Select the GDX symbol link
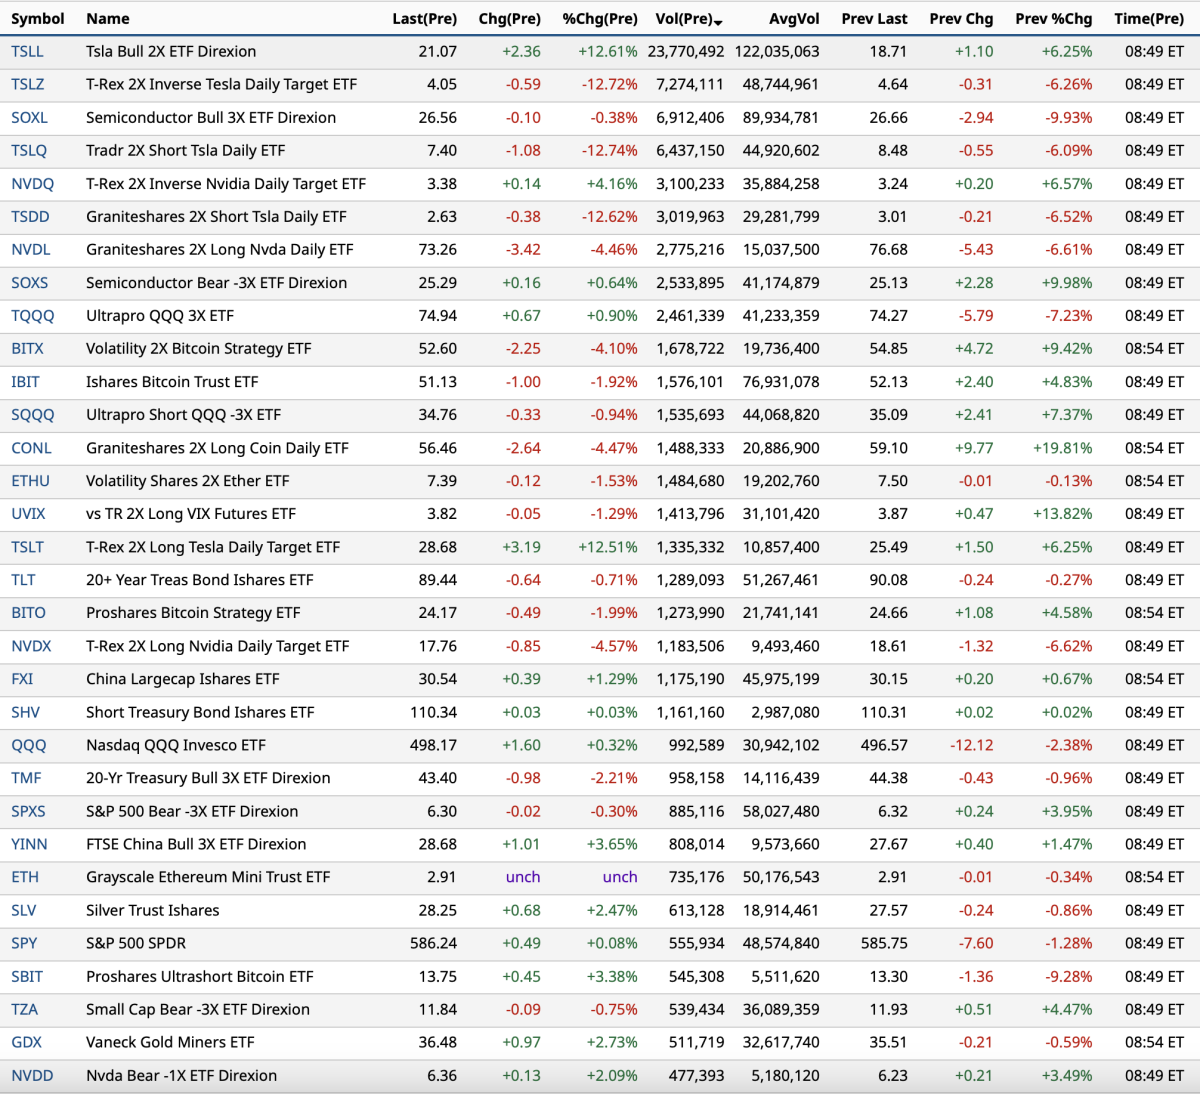Viewport: 1200px width, 1094px height. coord(26,1042)
